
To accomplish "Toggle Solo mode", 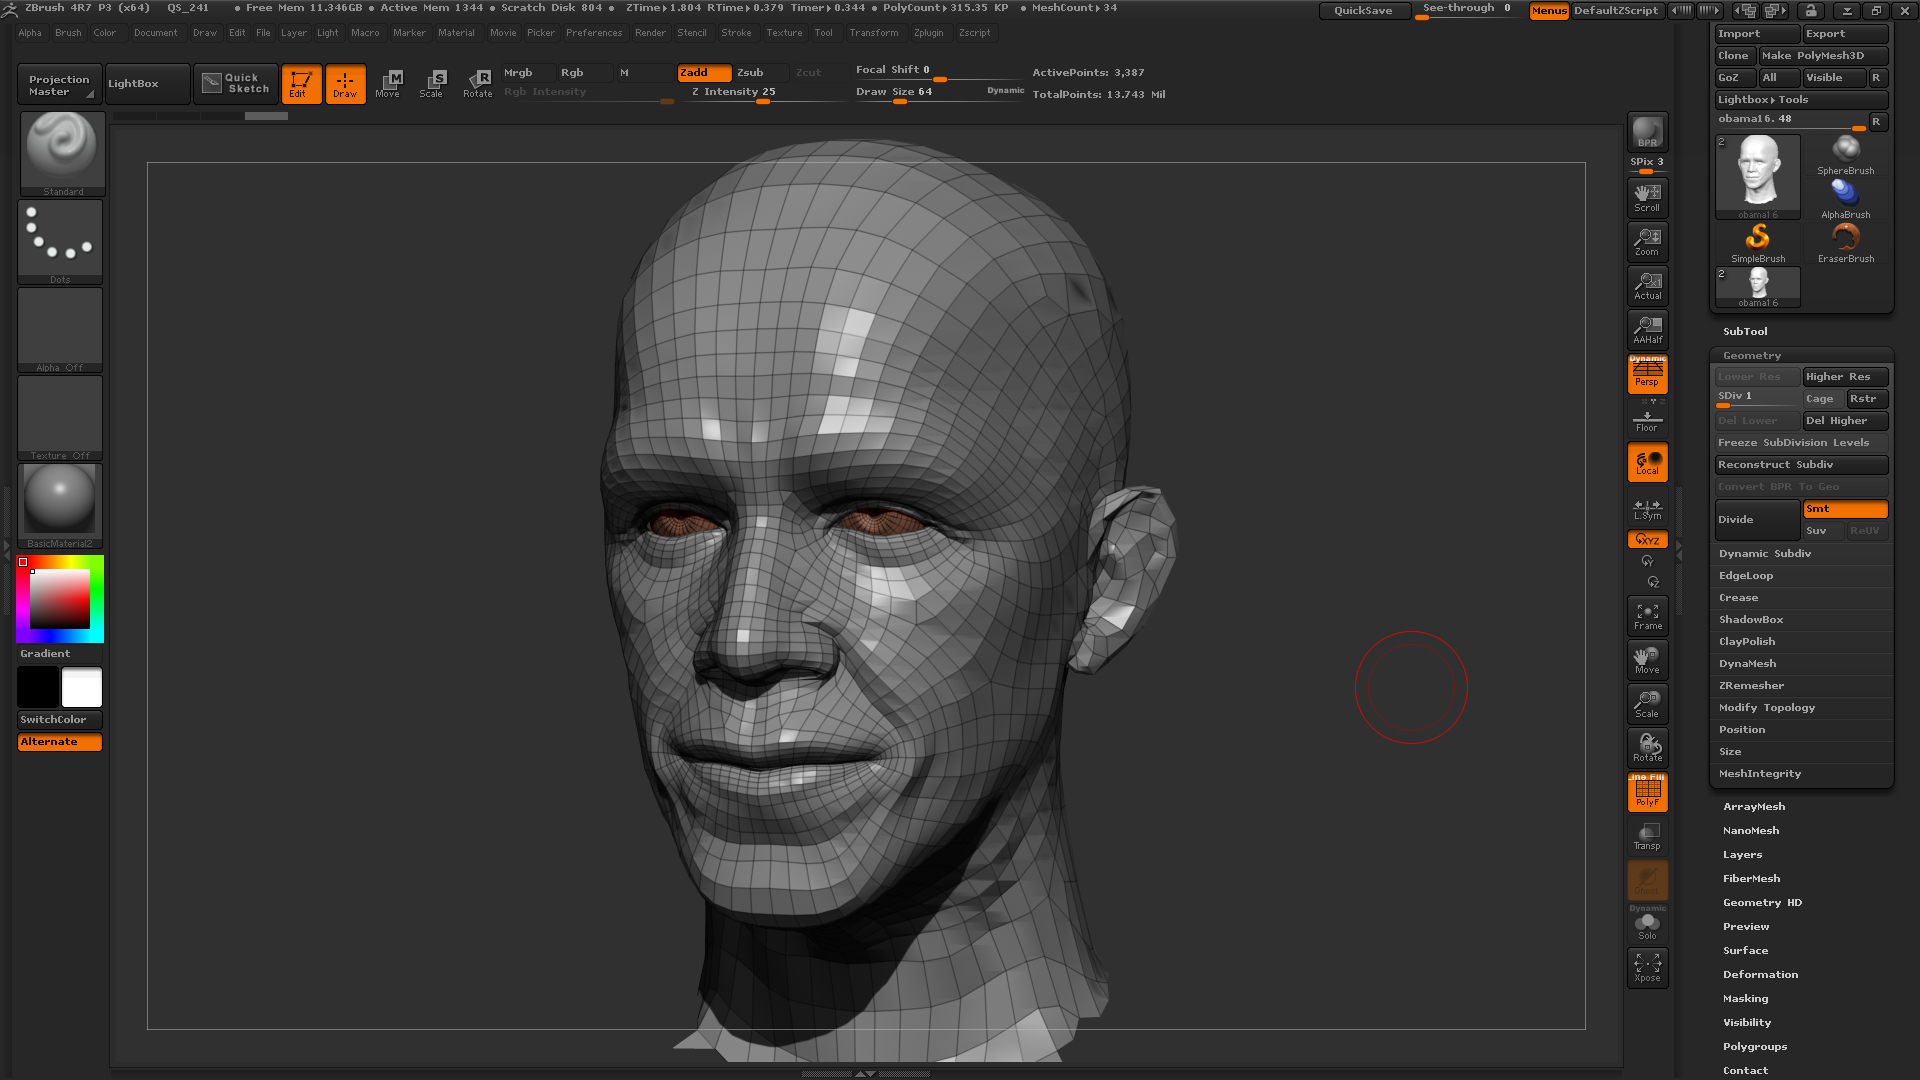I will (1647, 924).
